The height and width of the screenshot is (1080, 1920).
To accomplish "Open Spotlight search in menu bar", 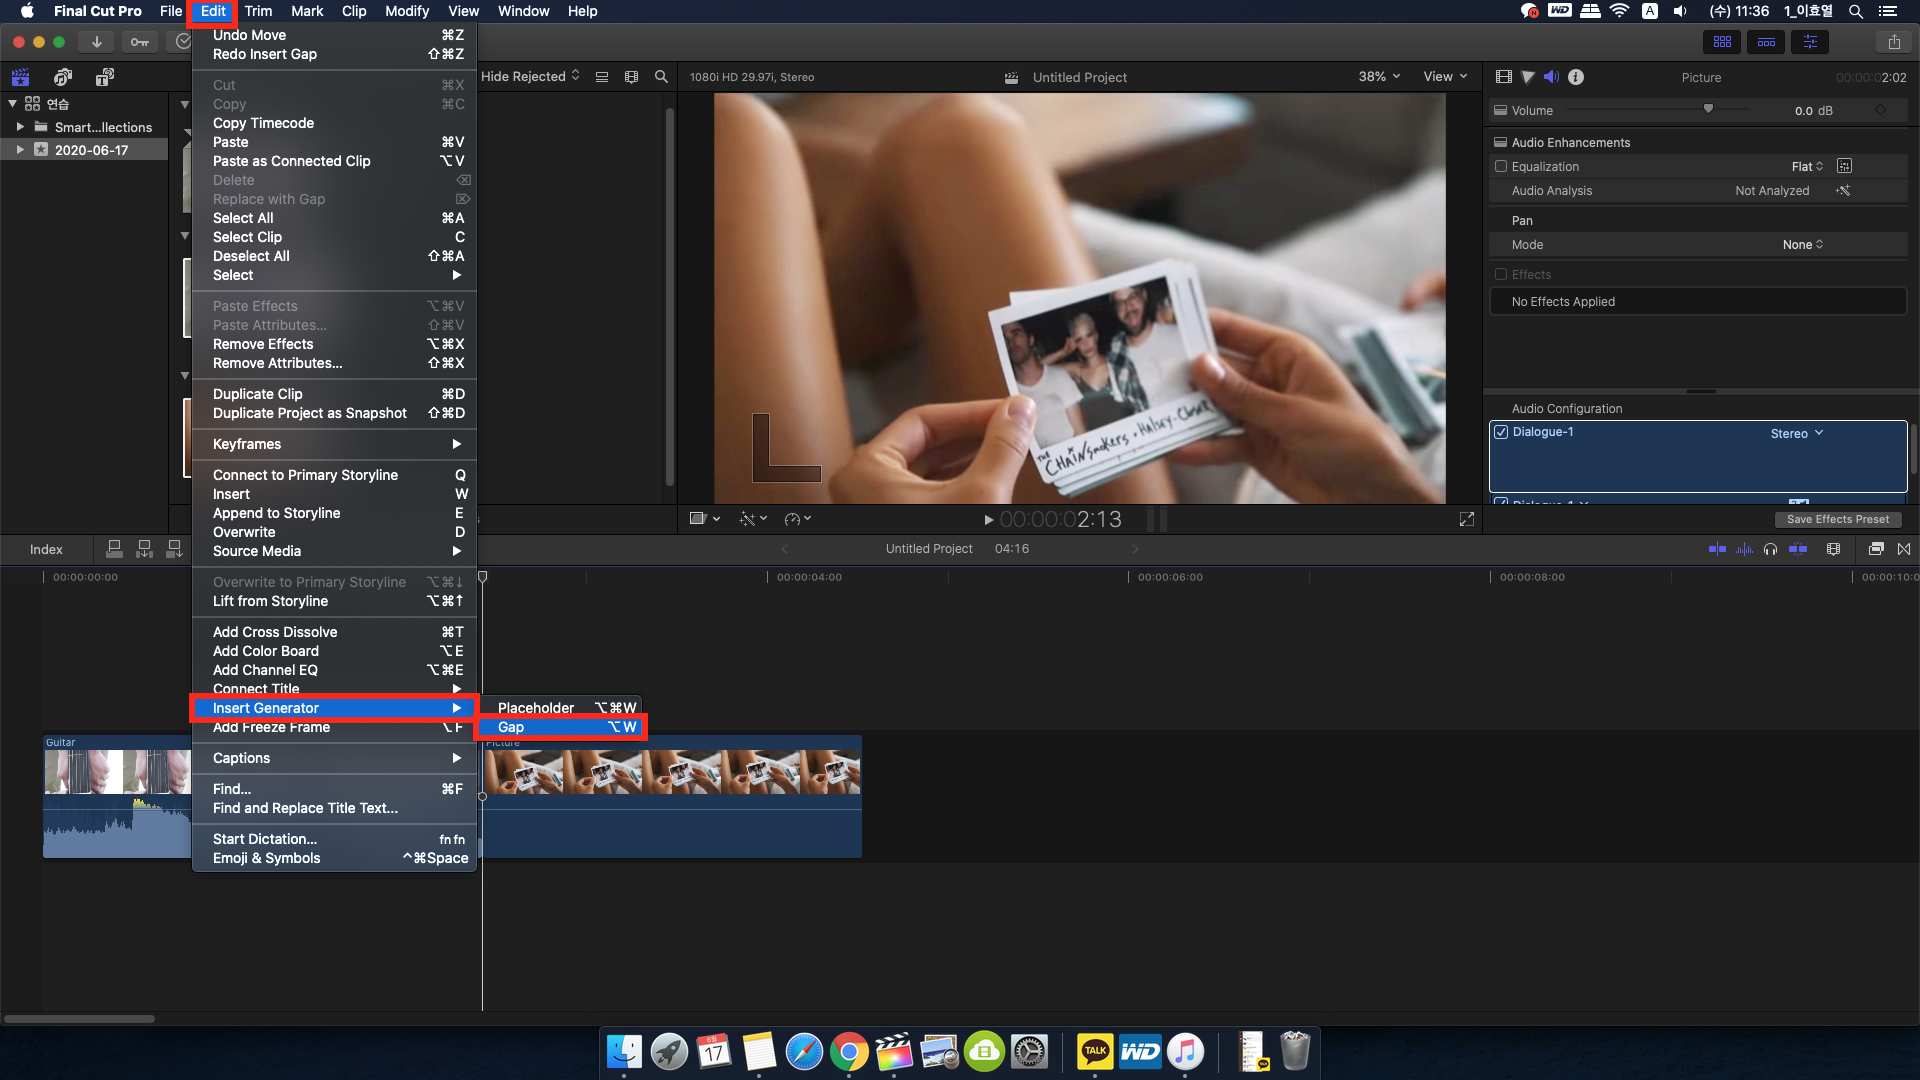I will [x=1855, y=11].
